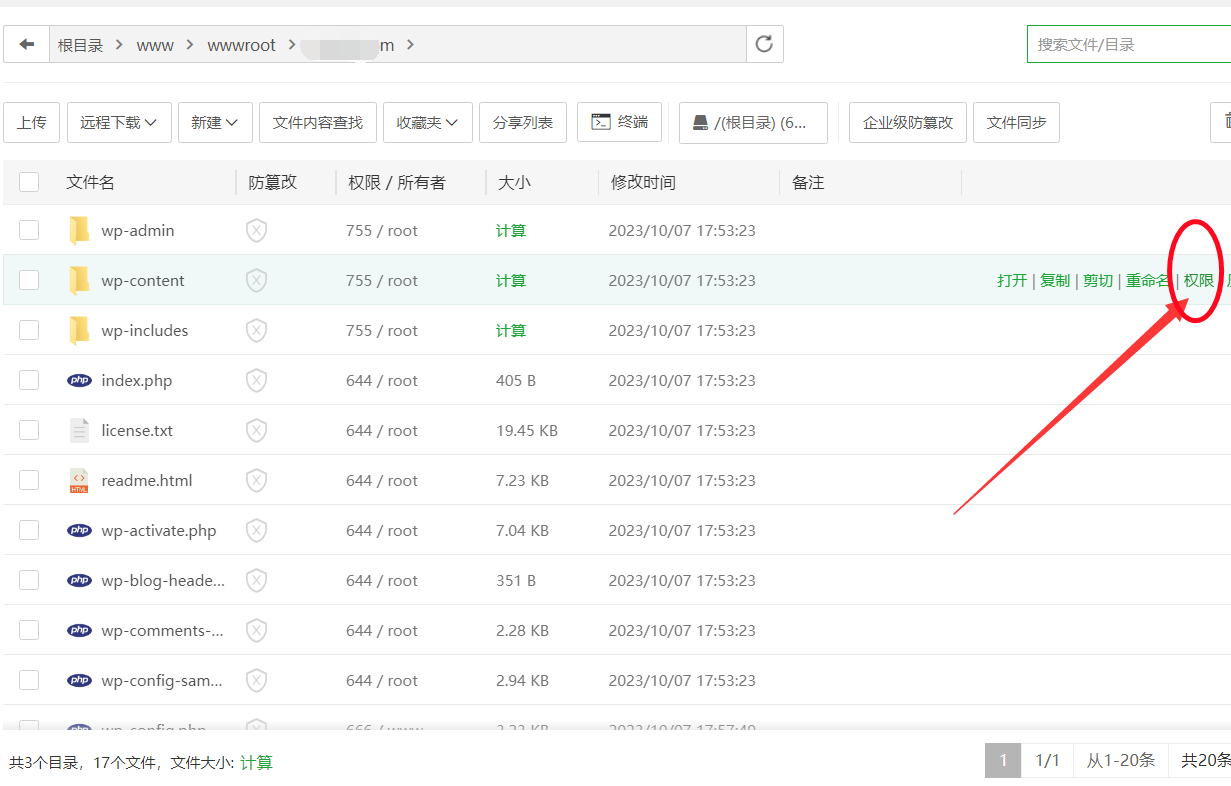Click the anti-tamper shield for wp-content
This screenshot has width=1231, height=786.
[x=257, y=281]
